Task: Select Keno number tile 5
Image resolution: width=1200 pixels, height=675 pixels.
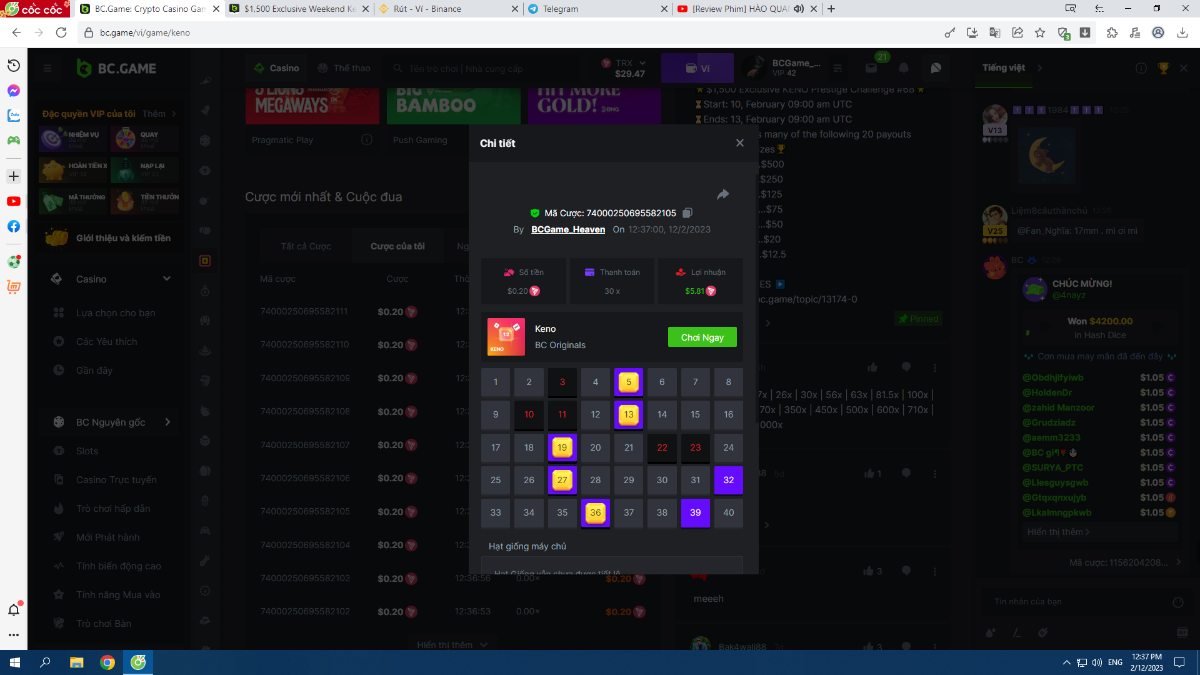Action: click(x=628, y=381)
